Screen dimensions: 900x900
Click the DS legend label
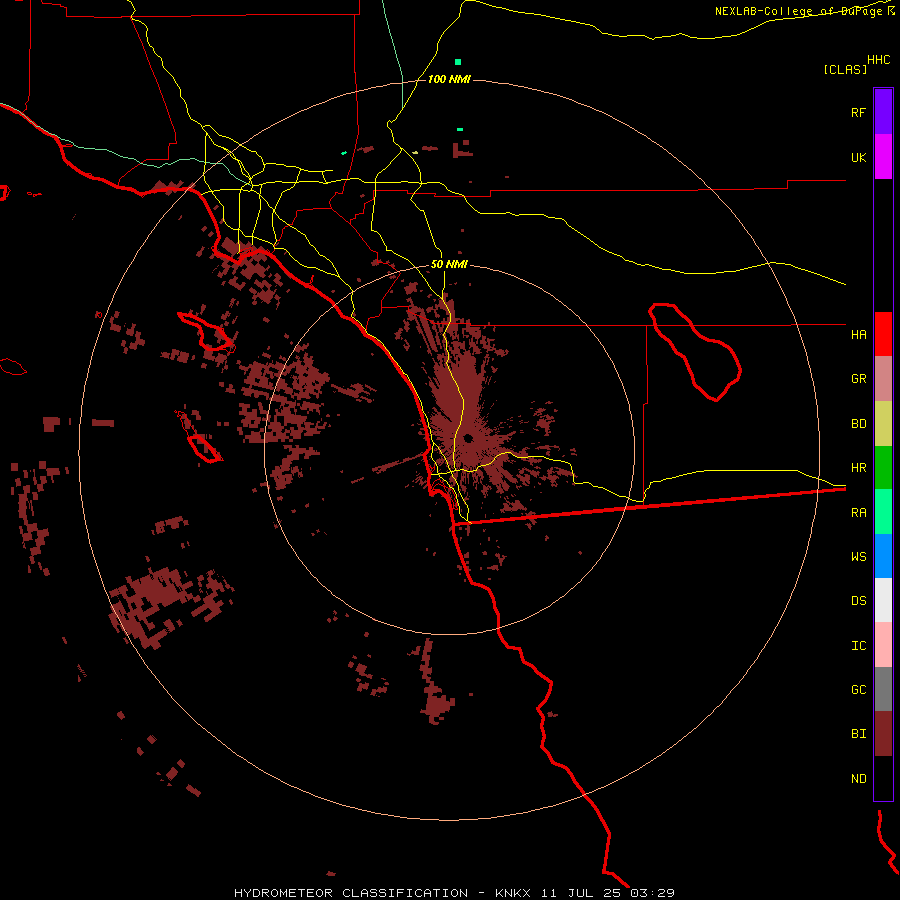858,600
